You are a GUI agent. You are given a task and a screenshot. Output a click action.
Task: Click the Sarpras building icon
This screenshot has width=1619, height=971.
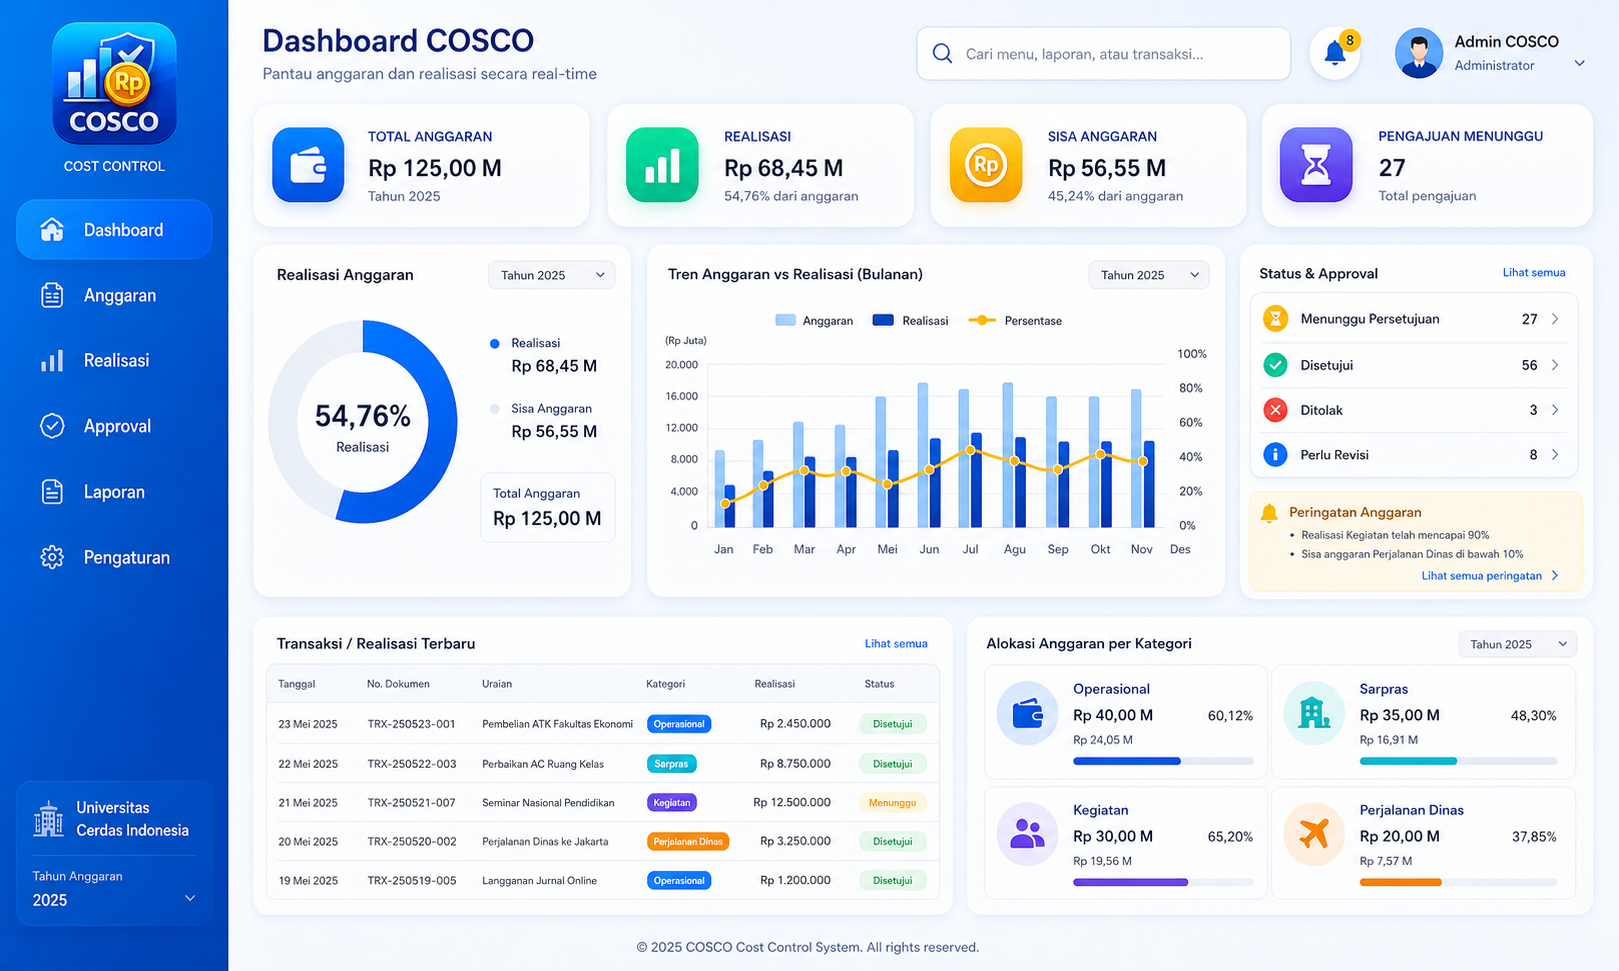(1314, 713)
